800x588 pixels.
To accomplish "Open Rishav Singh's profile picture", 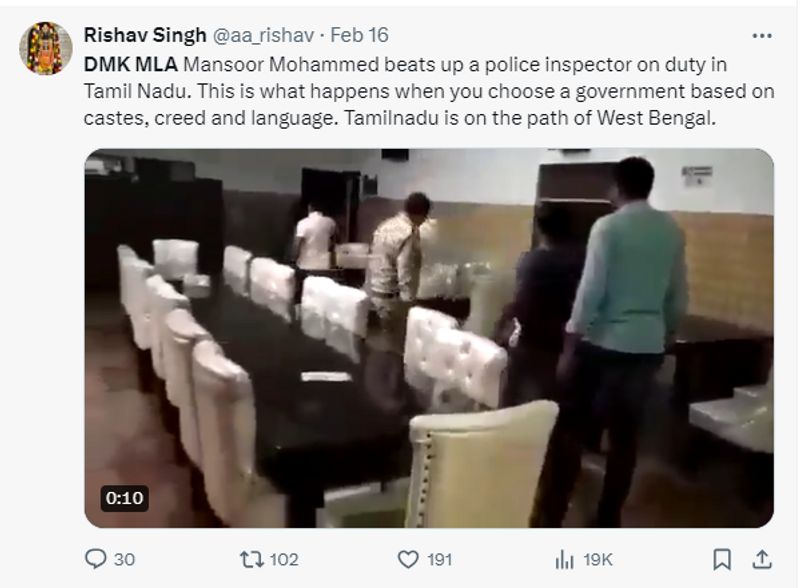I will pos(46,48).
